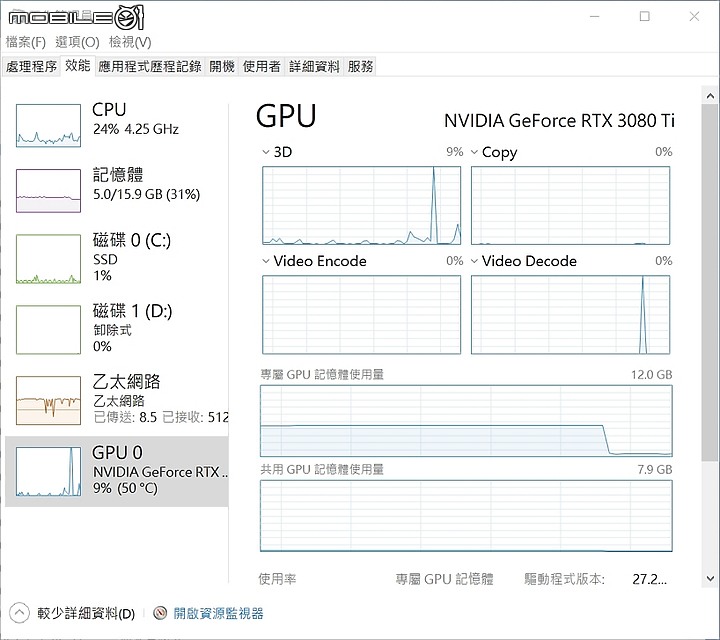The height and width of the screenshot is (640, 720).
Task: Select the 磁碟 1 (D:) graph thumbnail
Action: (x=48, y=330)
